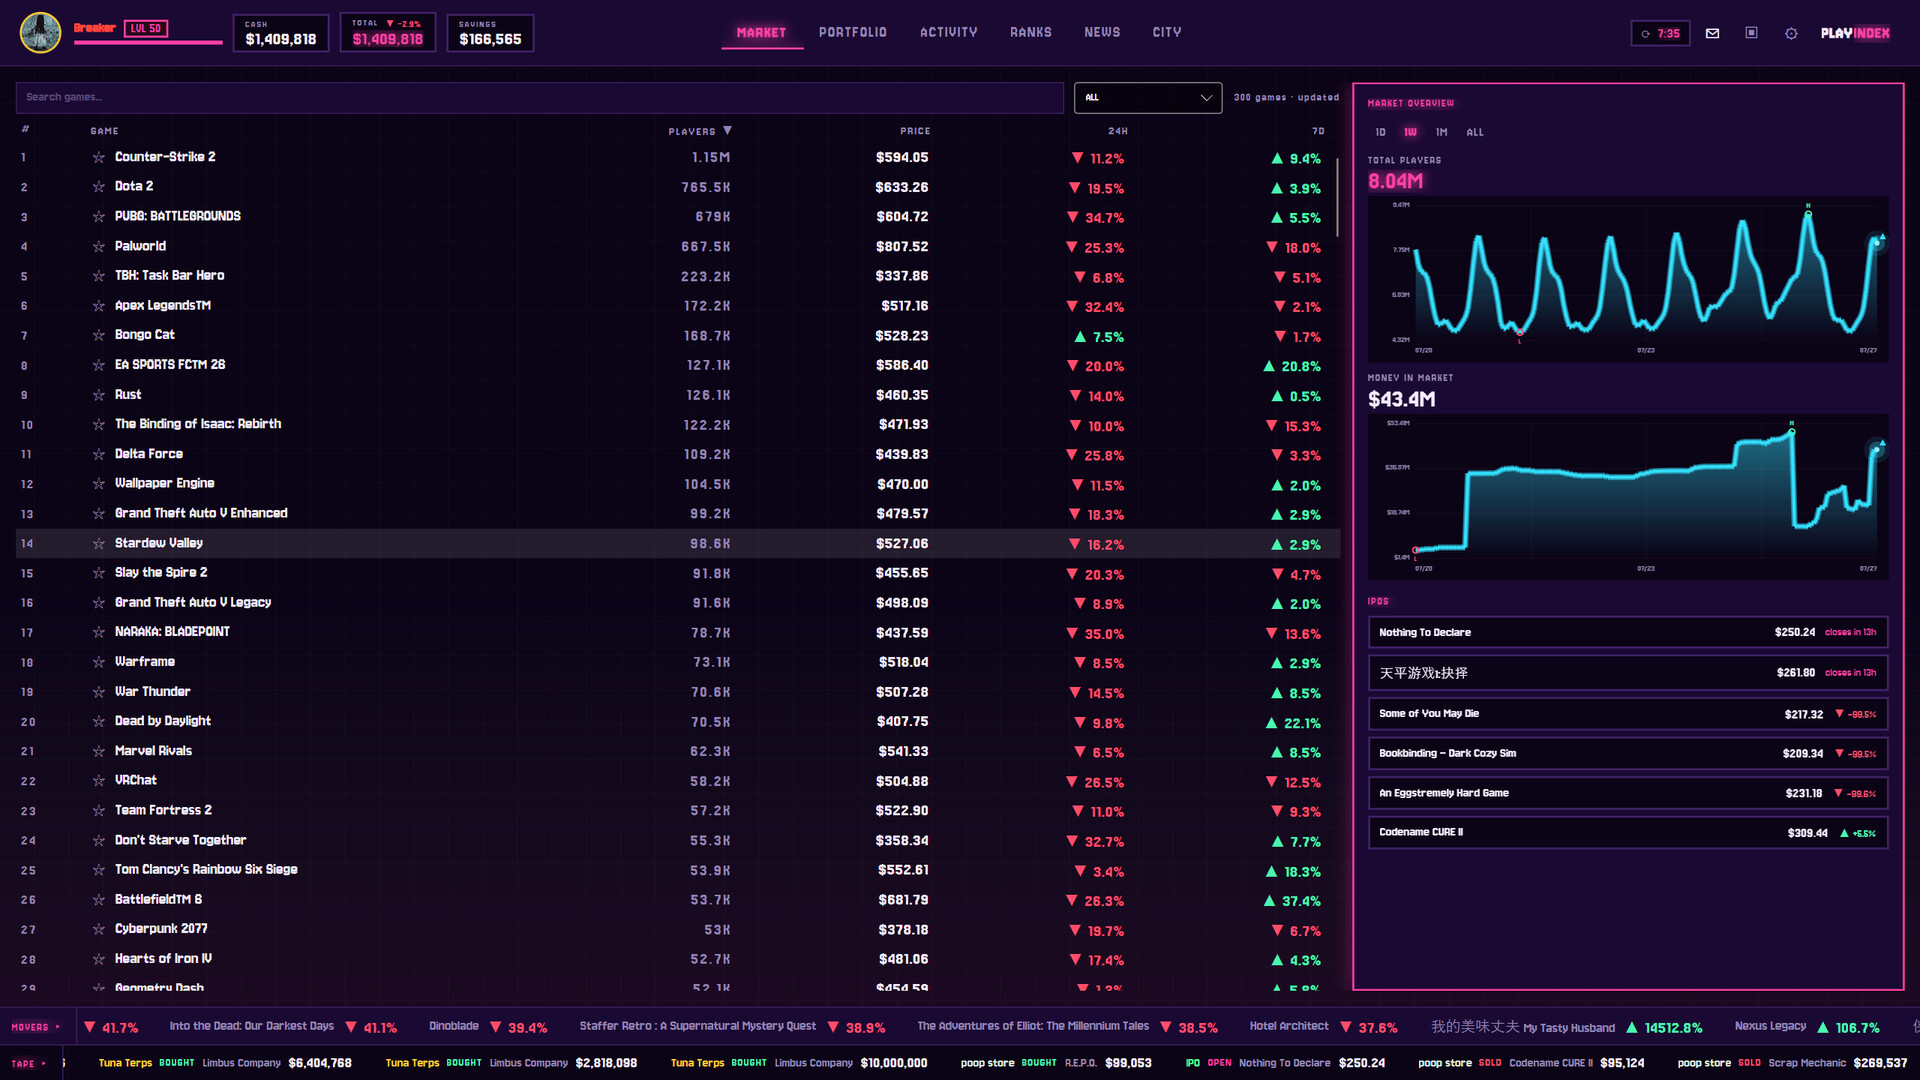Click the star for Stardew Valley

point(99,543)
